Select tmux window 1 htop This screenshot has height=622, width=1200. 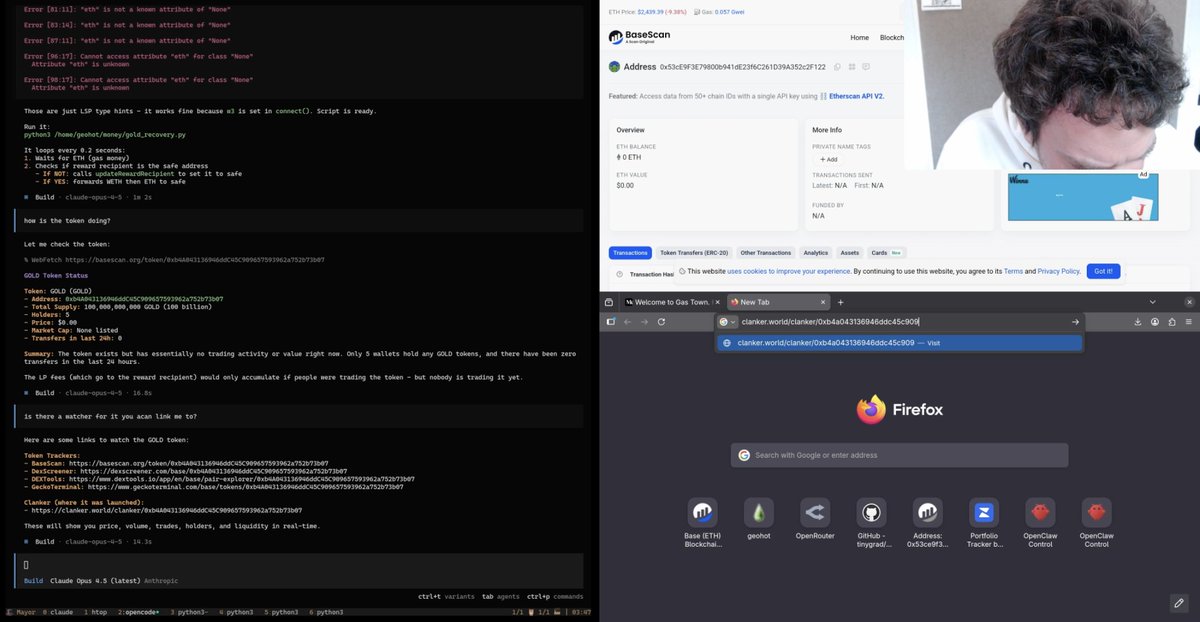click(96, 612)
